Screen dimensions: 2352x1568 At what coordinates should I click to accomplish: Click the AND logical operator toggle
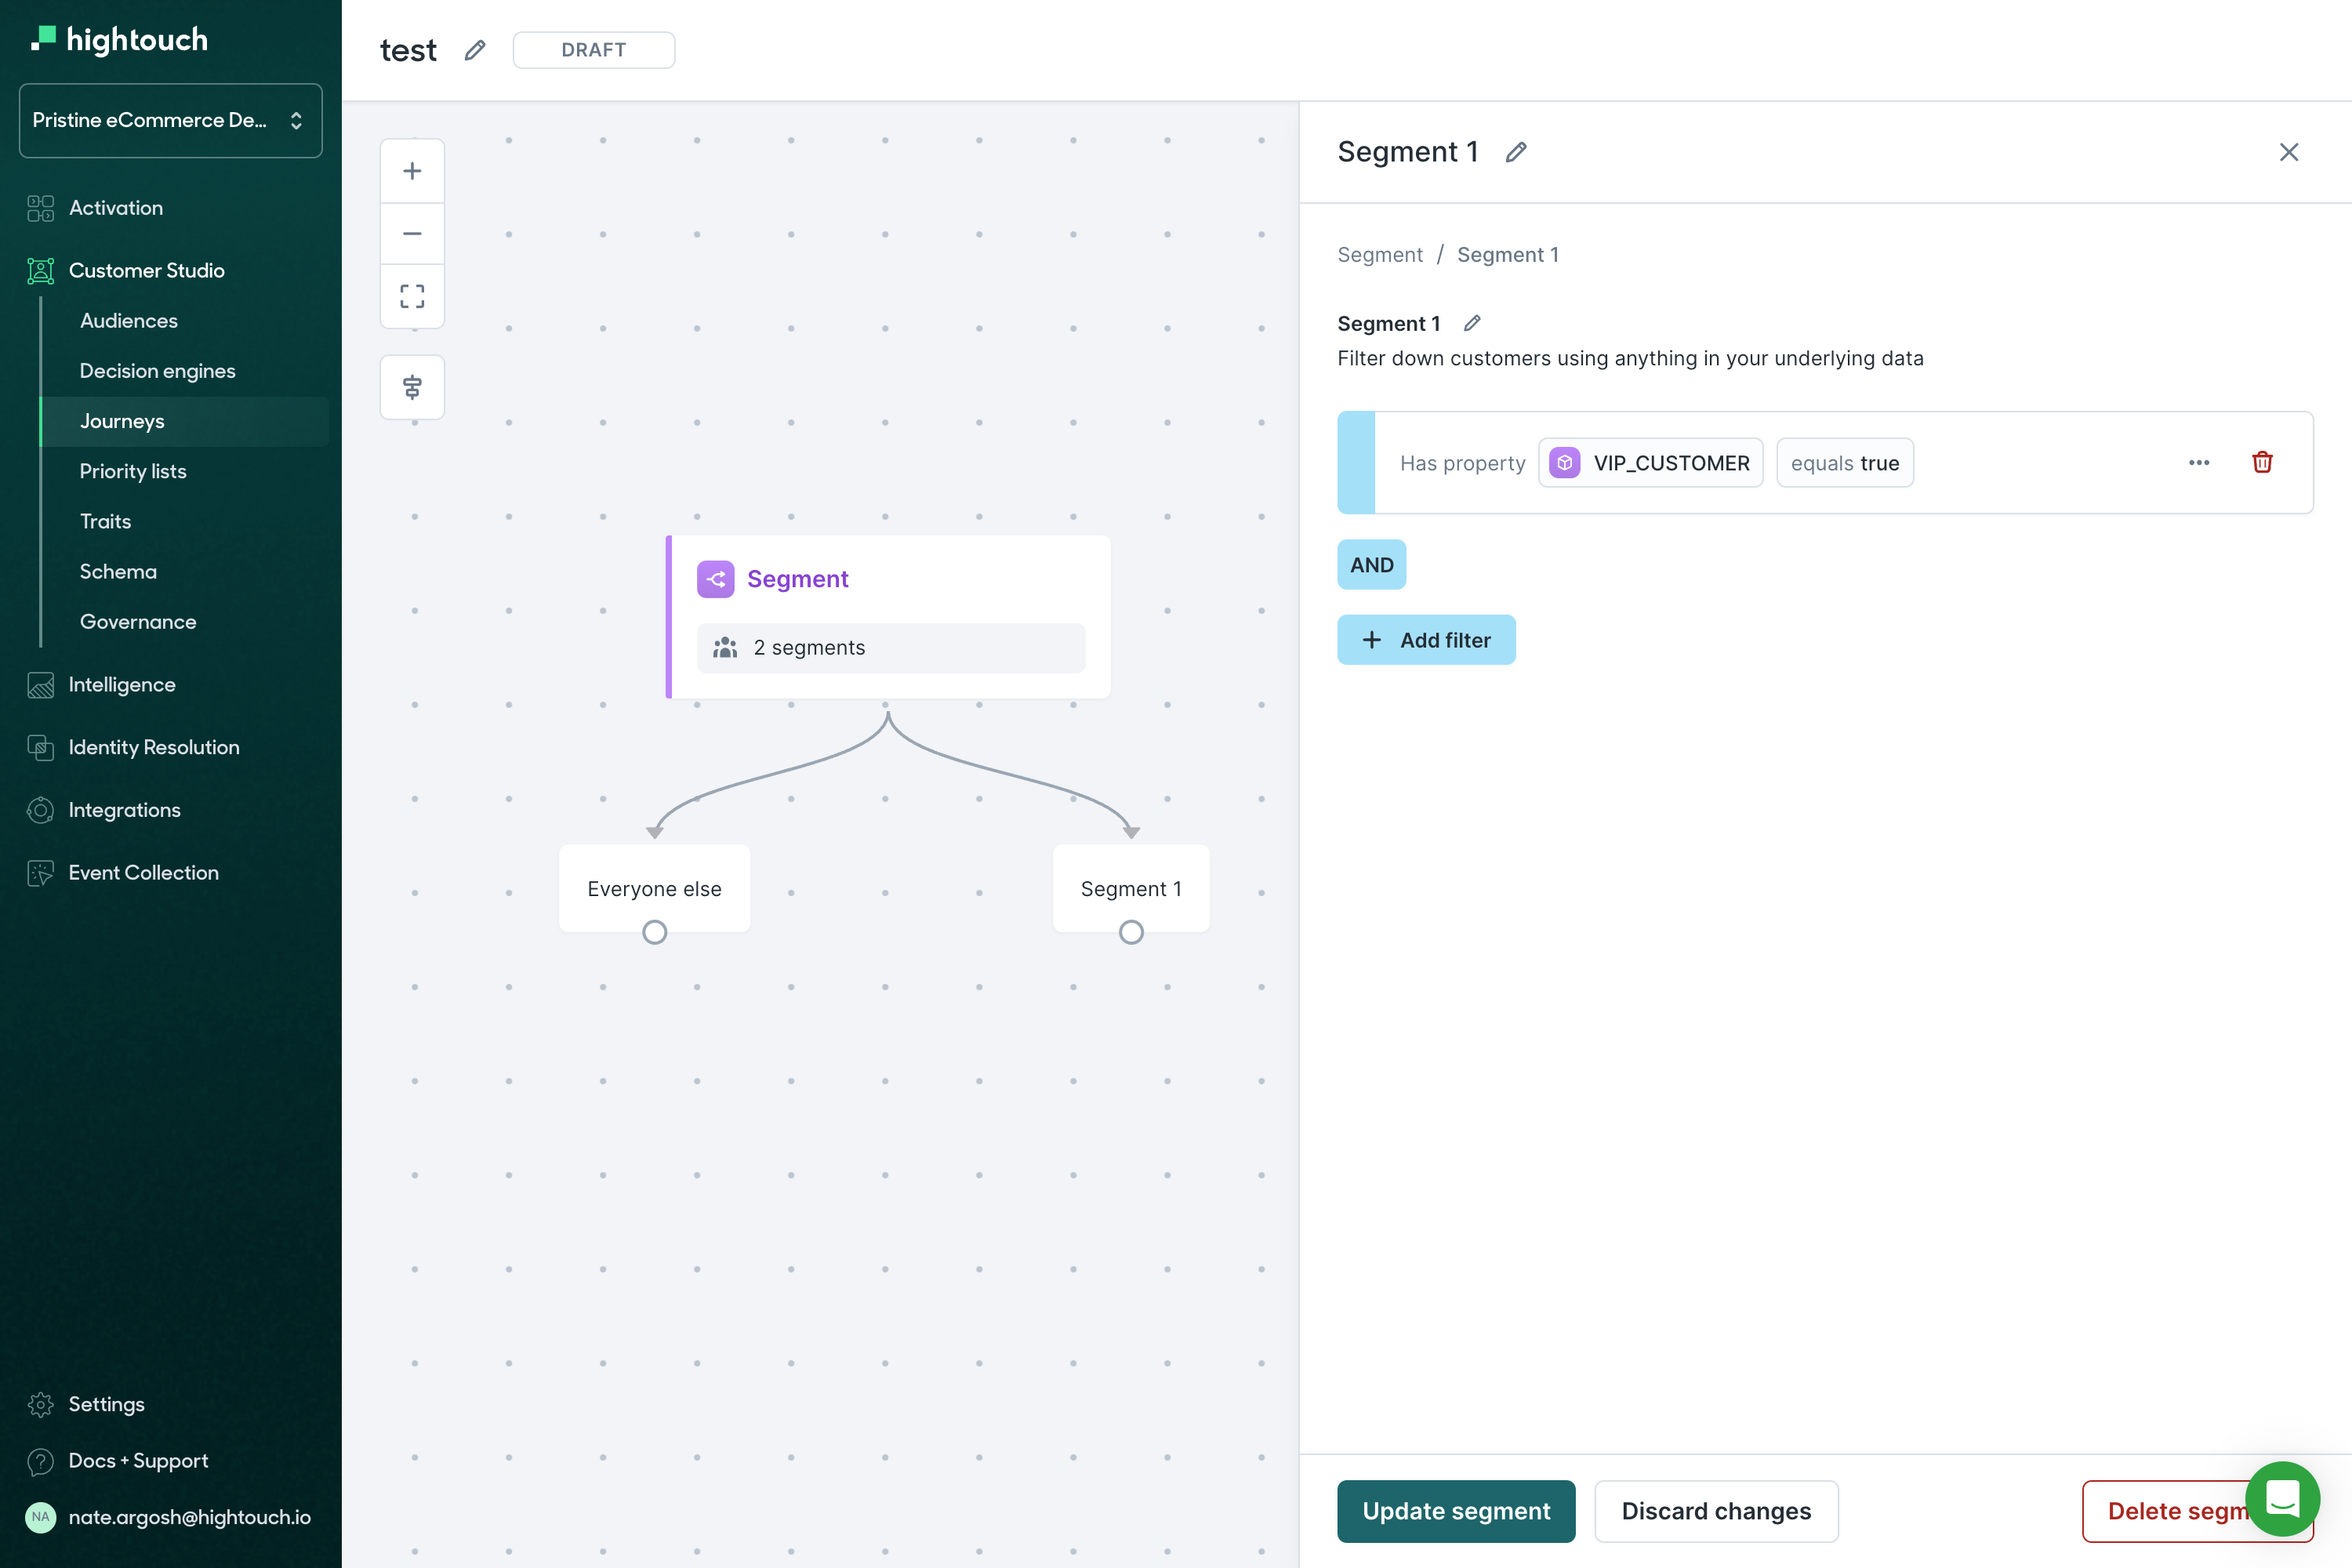pos(1372,564)
